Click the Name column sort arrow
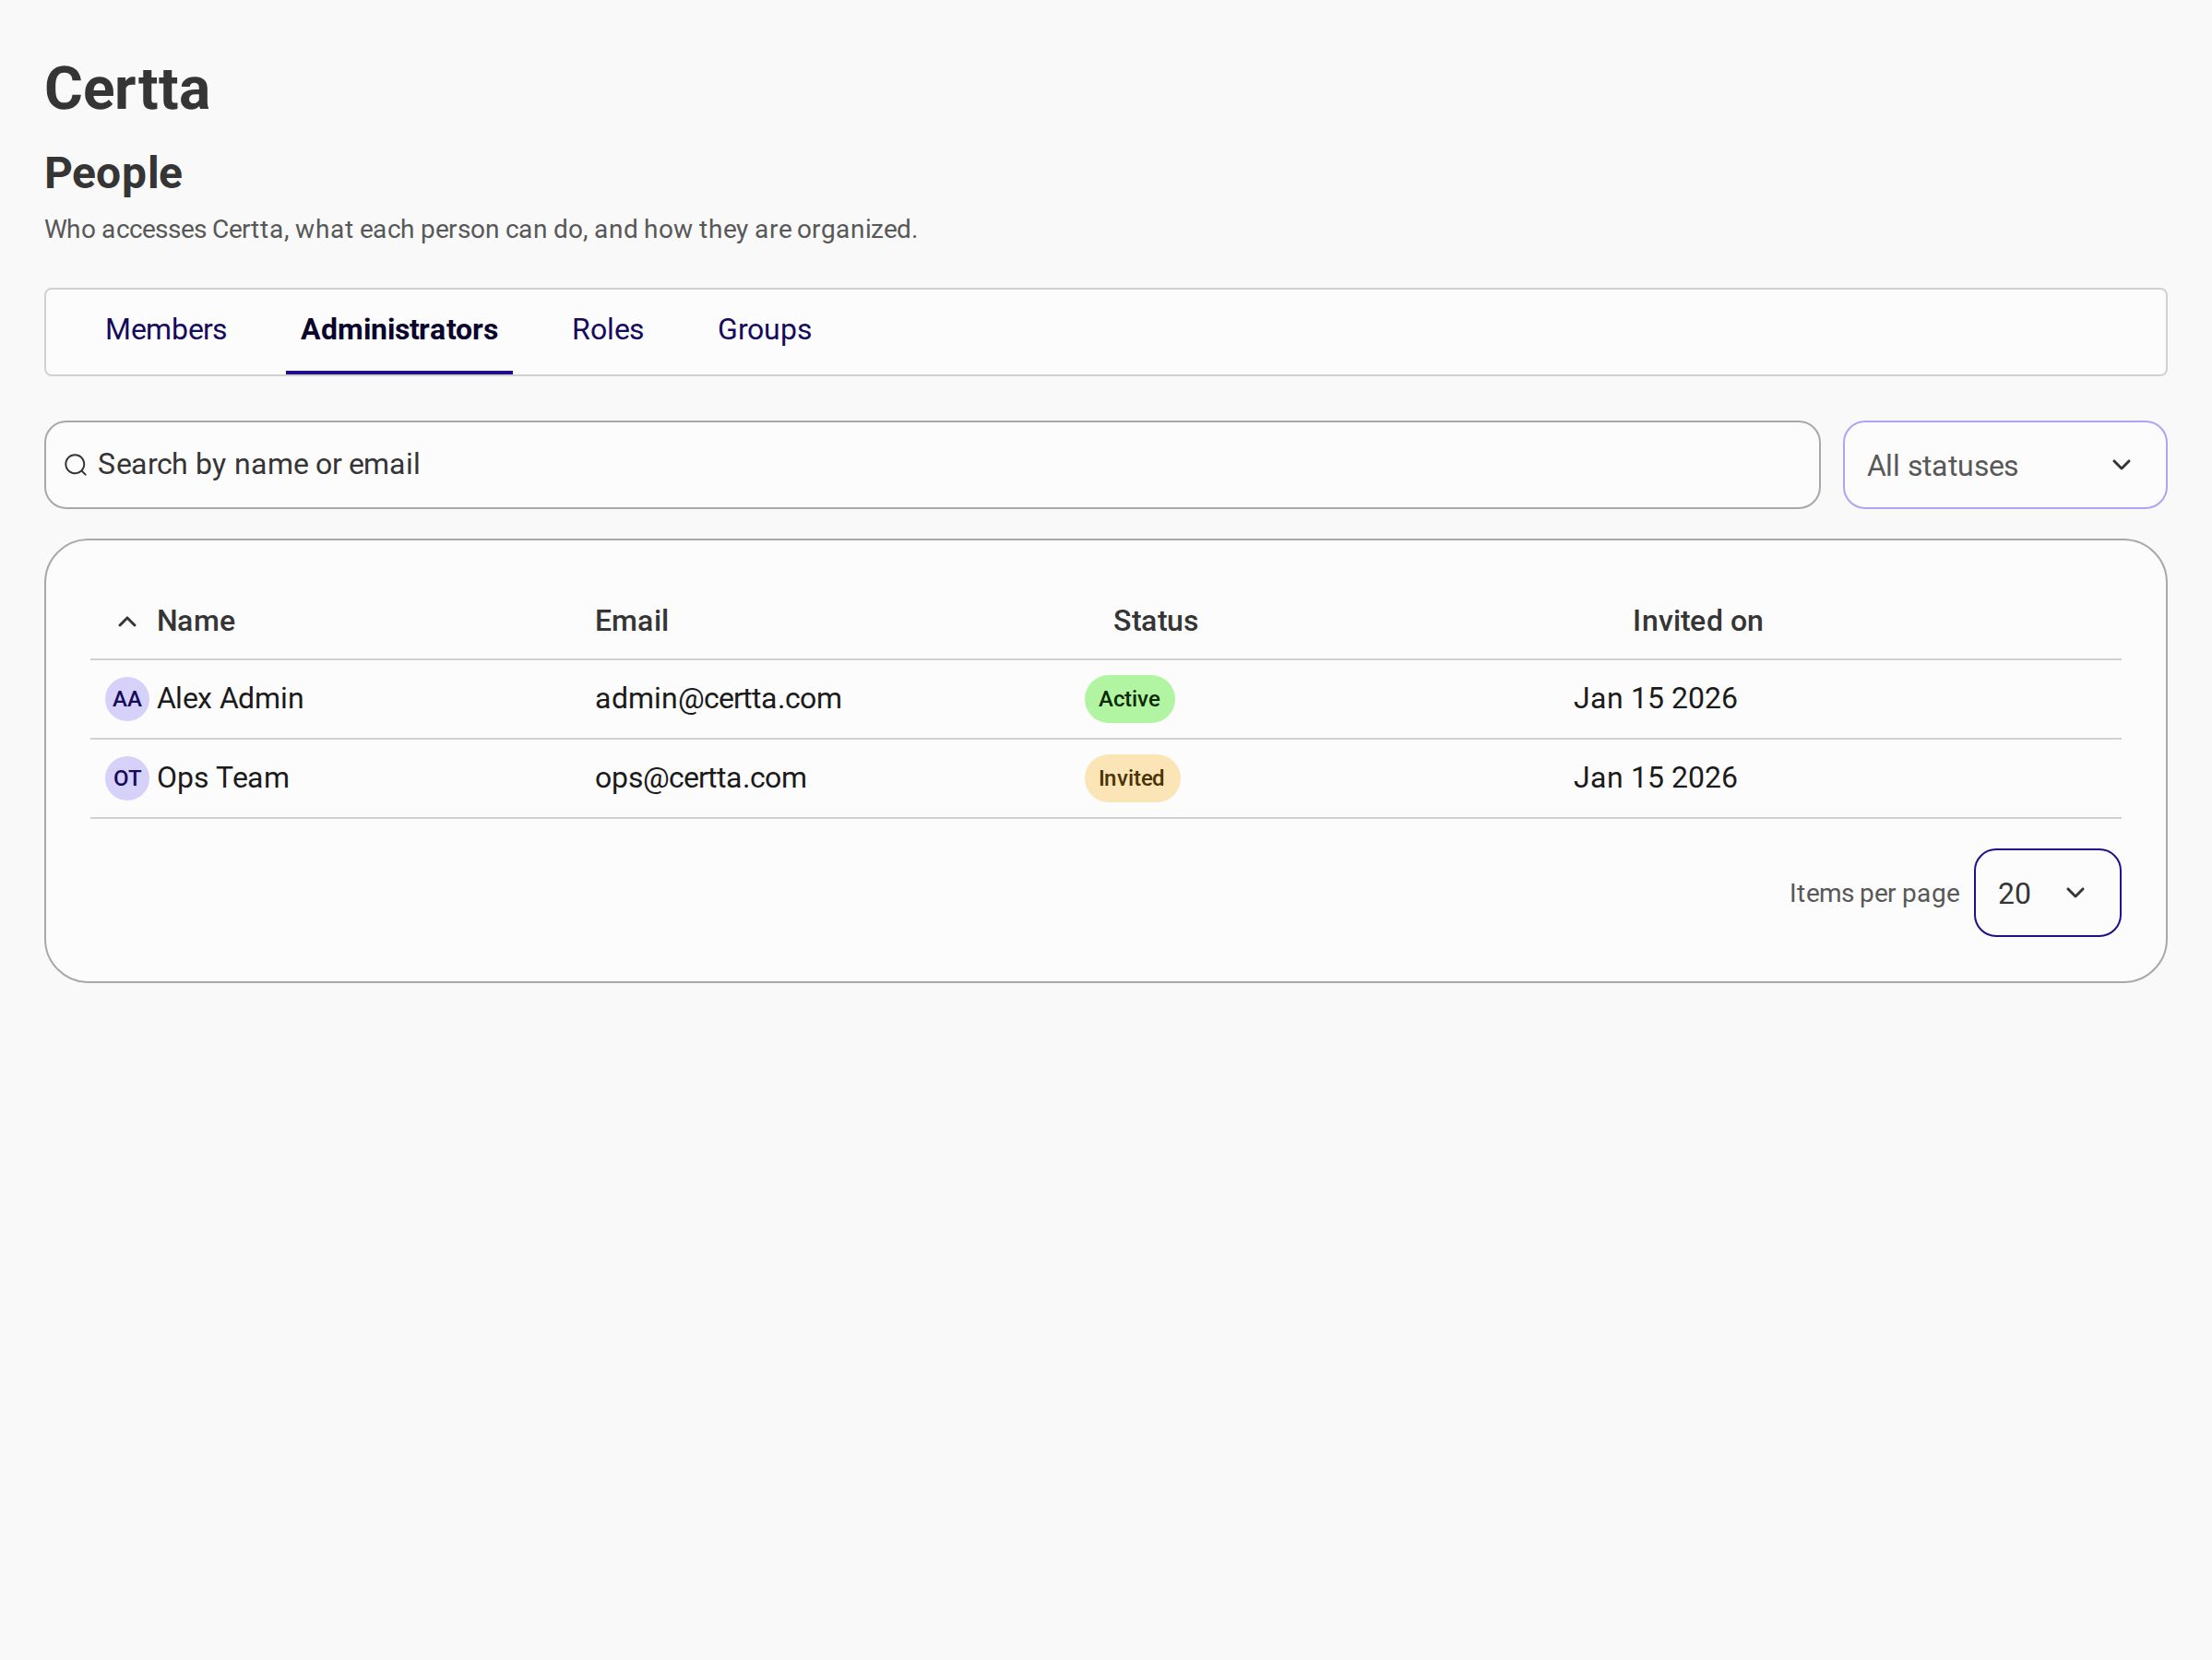Screen dimensions: 2212x1660 point(127,622)
